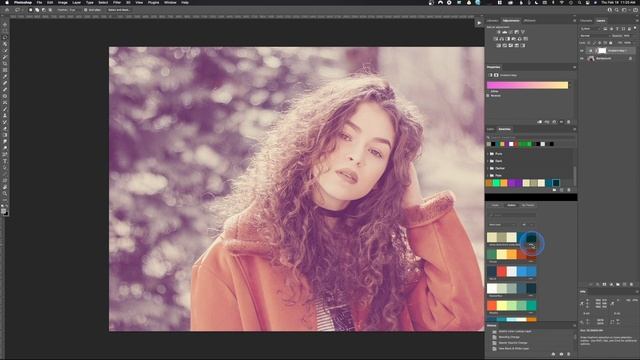Select the Zoom tool
Viewport: 640px width, 360px height.
point(5,193)
